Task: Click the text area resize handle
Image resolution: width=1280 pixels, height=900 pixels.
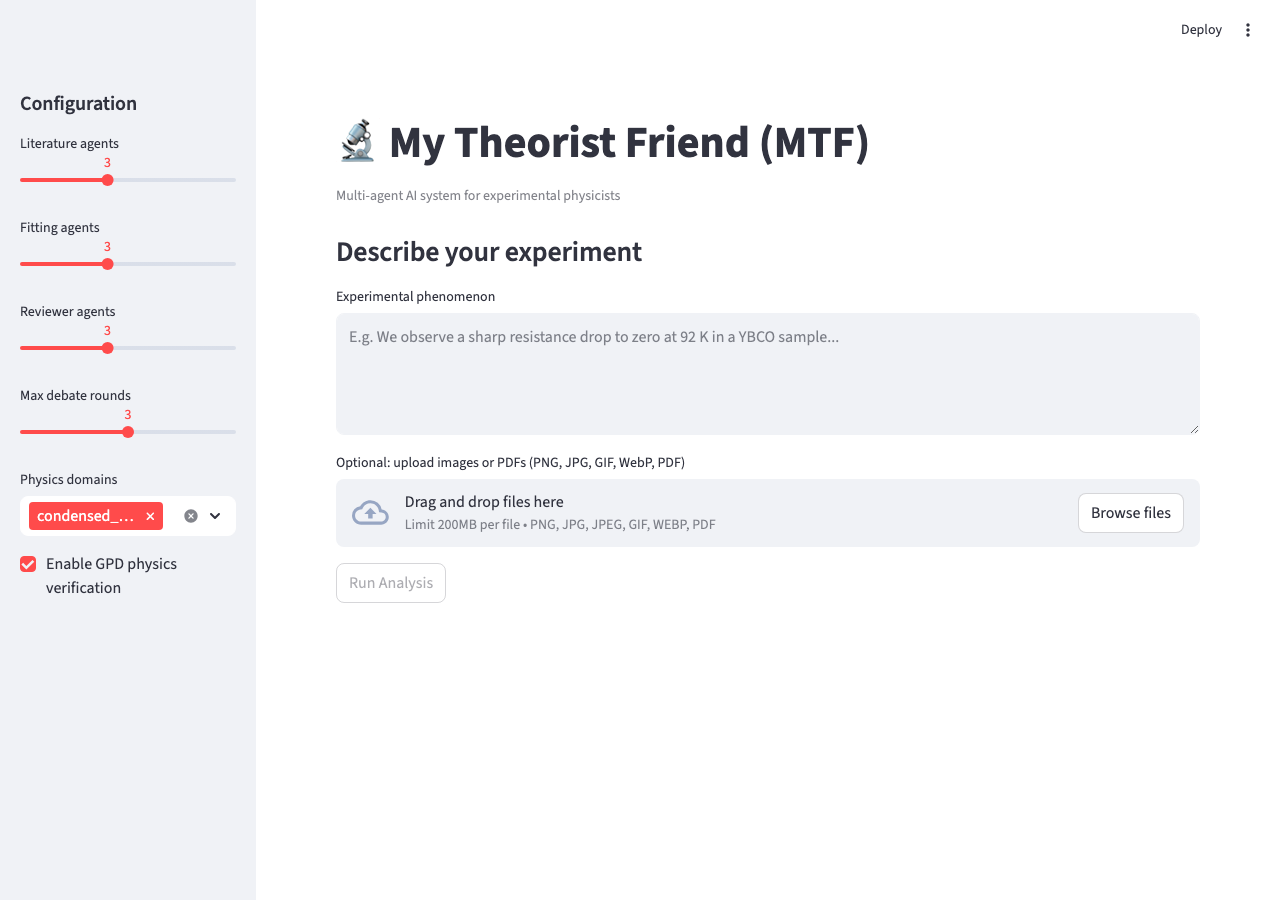Action: (x=1194, y=429)
